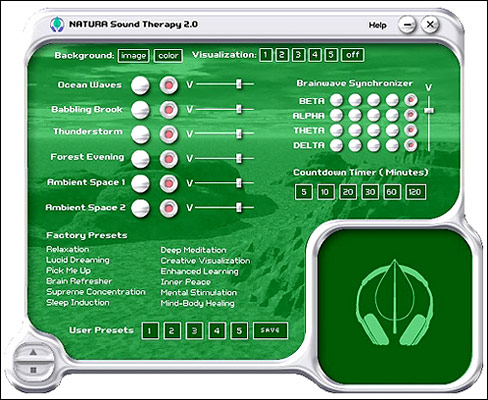Select third DELTA brainwave level

373,145
